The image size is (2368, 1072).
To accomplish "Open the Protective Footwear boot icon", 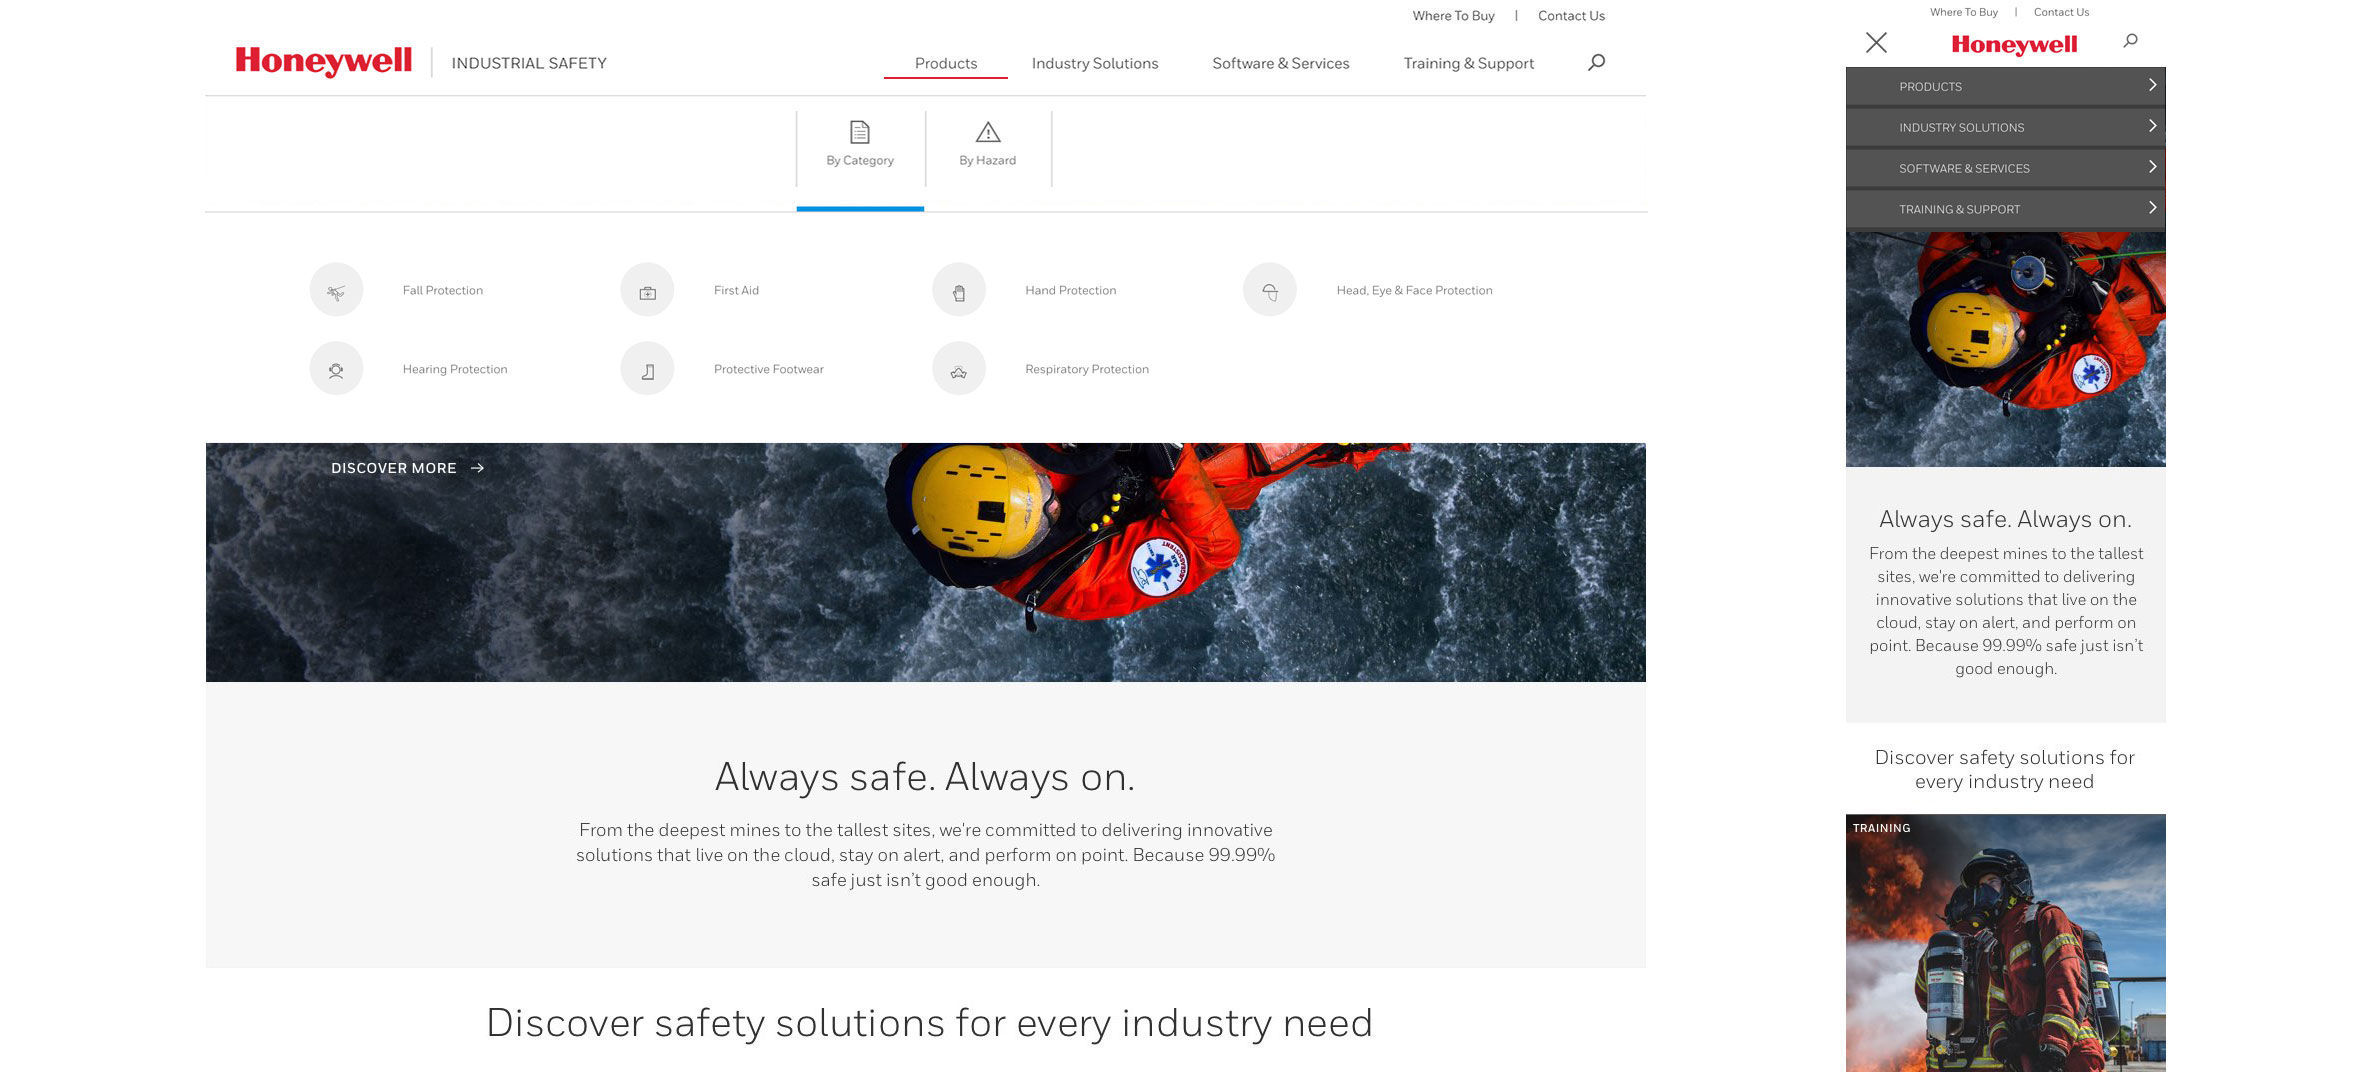I will click(x=647, y=369).
